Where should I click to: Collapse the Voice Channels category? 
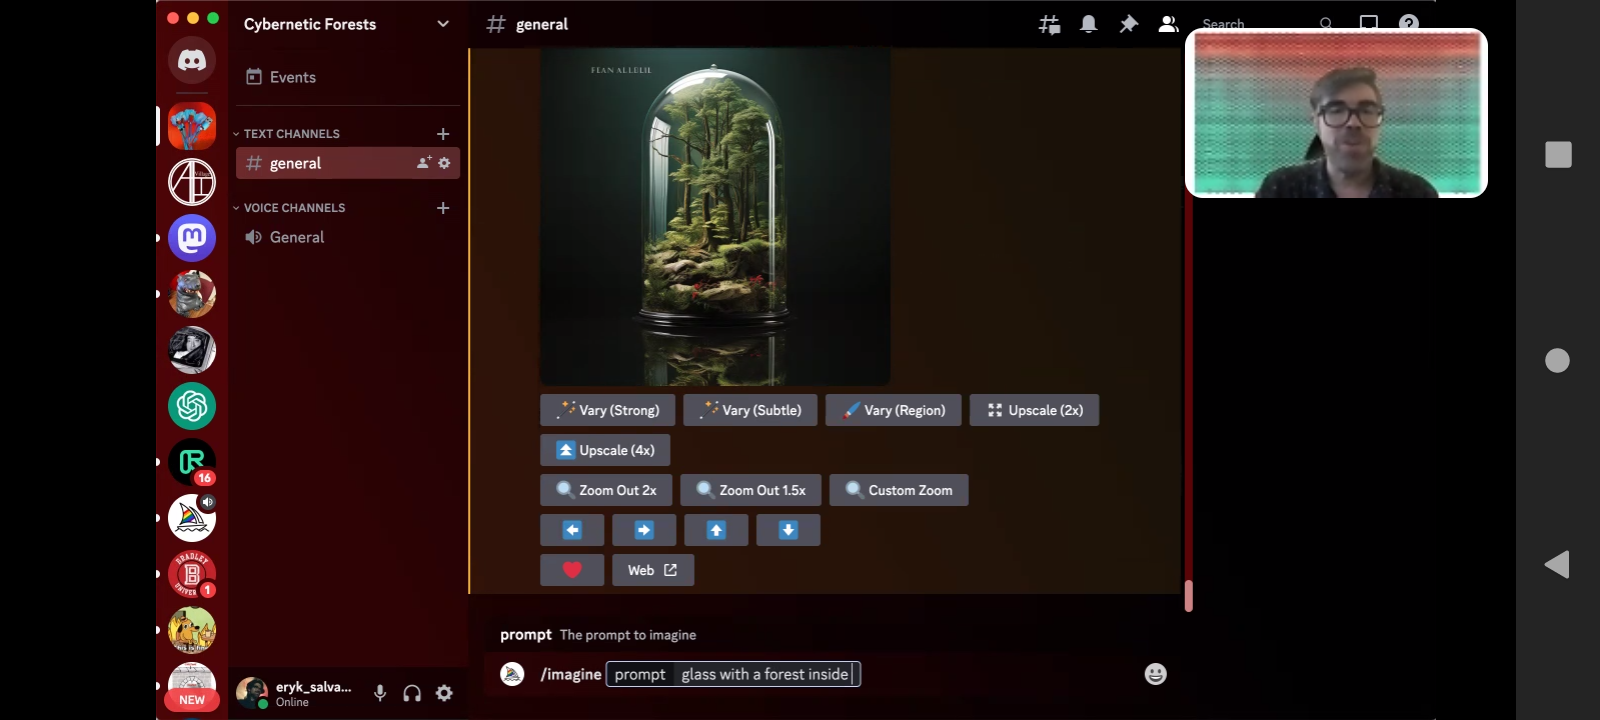click(293, 208)
